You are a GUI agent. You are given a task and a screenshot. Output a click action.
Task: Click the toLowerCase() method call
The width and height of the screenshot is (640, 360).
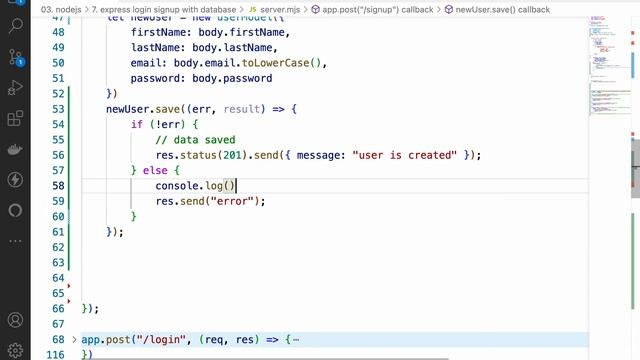[282, 63]
